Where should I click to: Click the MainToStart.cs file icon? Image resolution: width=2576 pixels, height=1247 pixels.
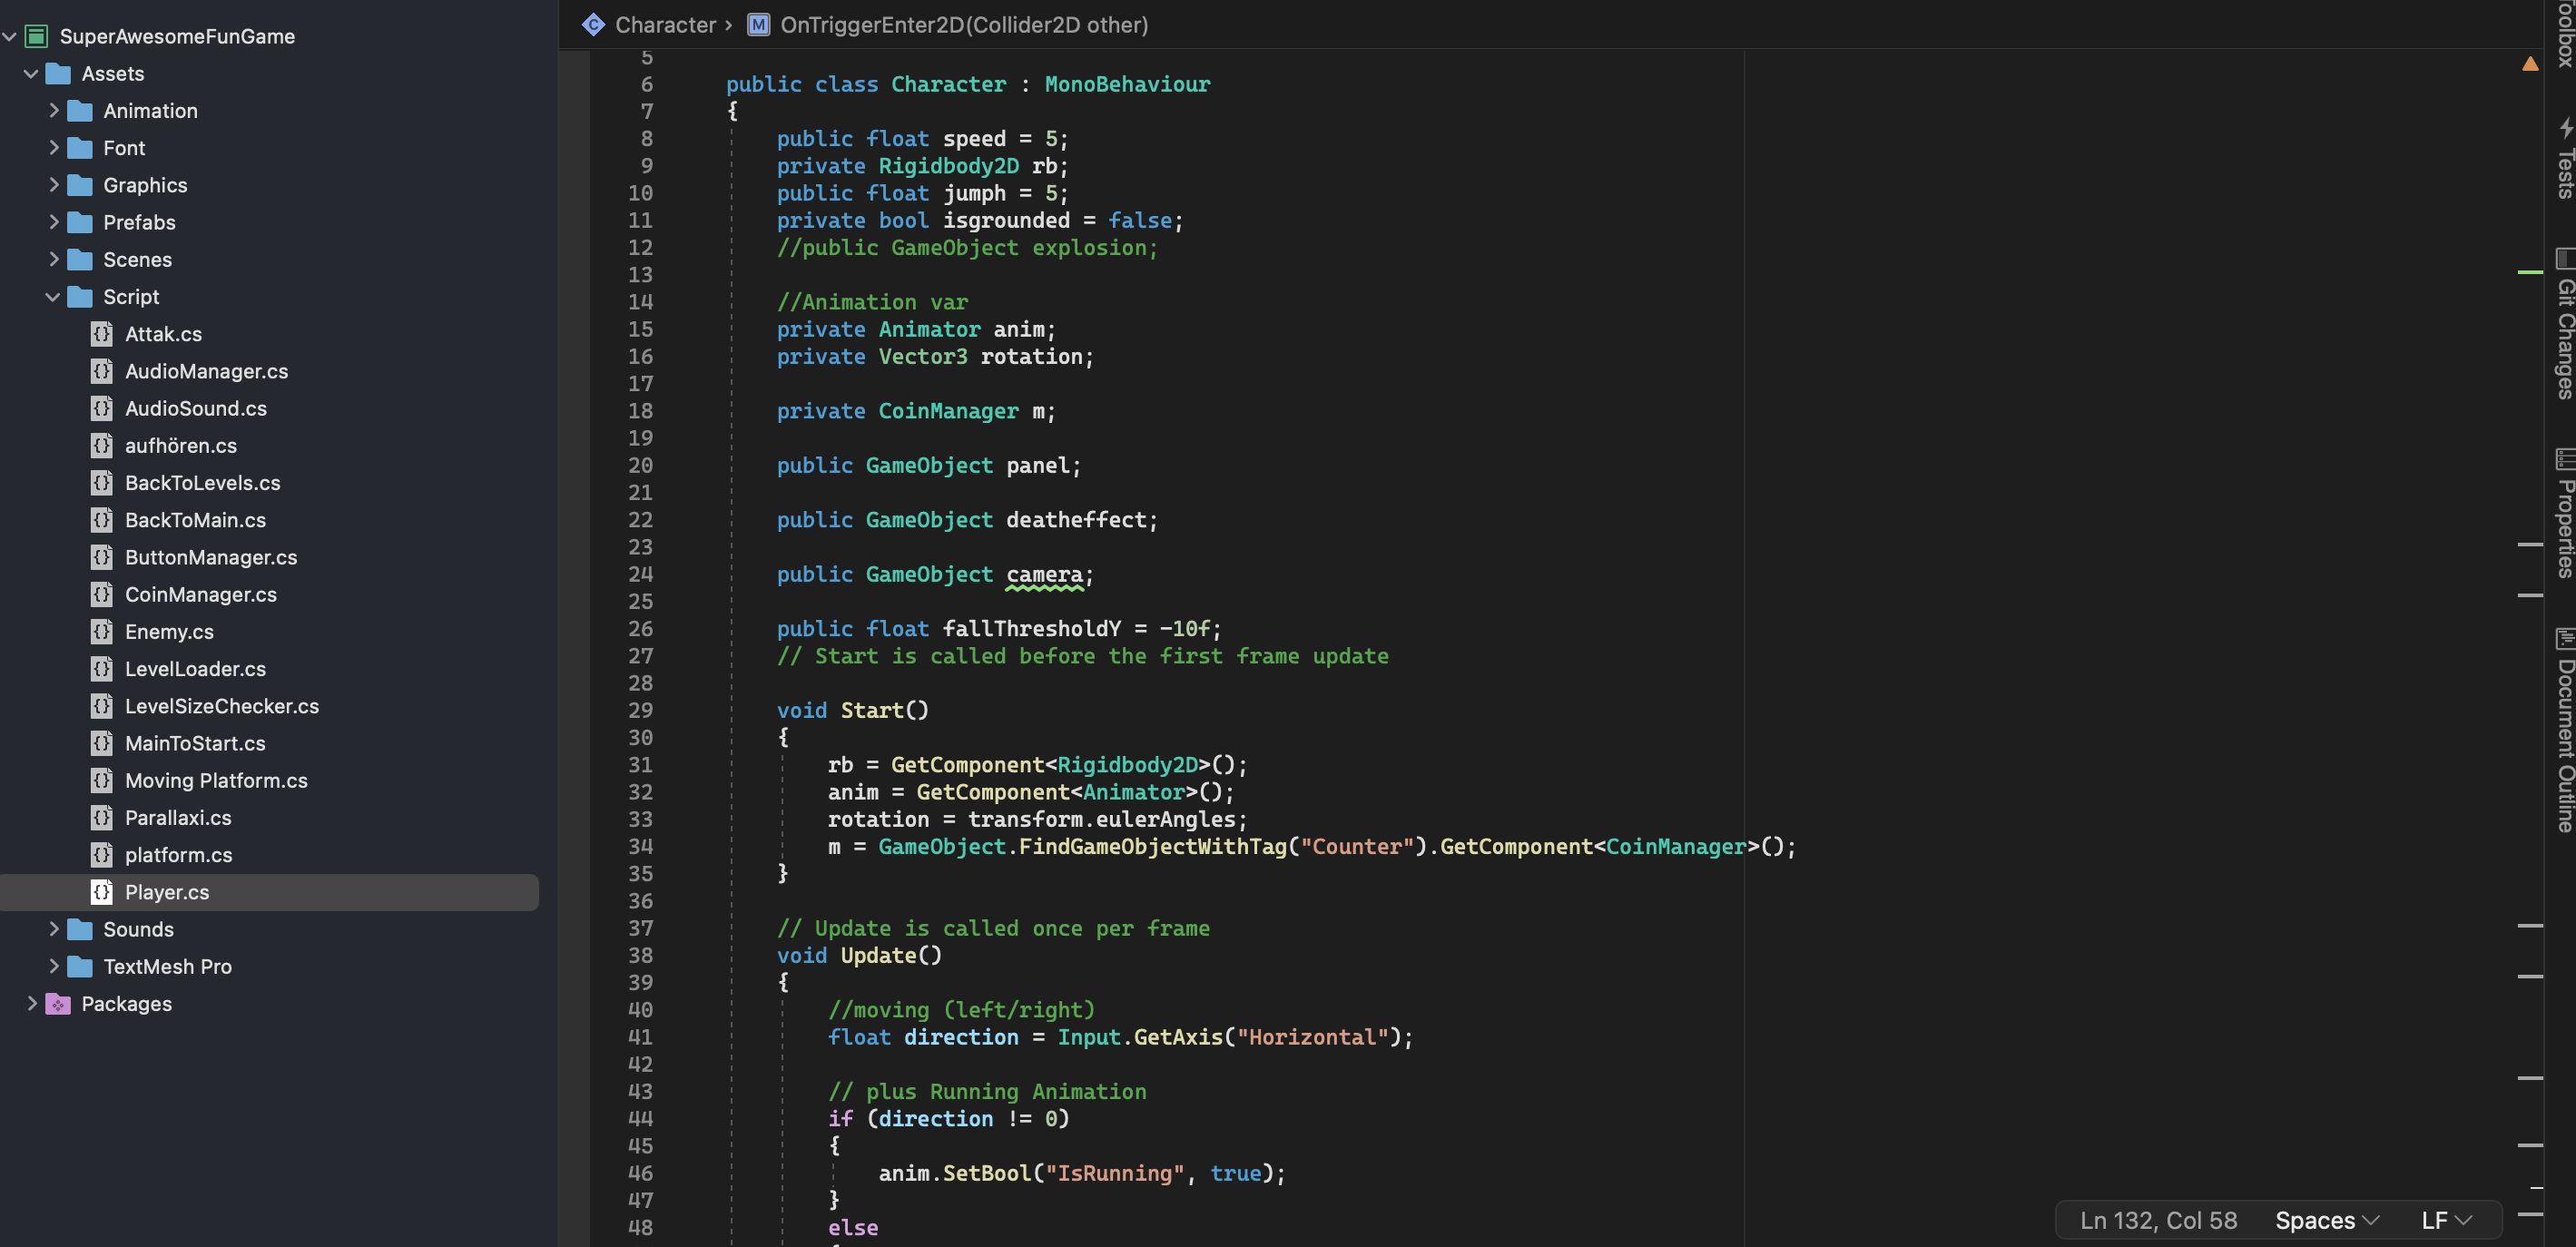tap(102, 743)
